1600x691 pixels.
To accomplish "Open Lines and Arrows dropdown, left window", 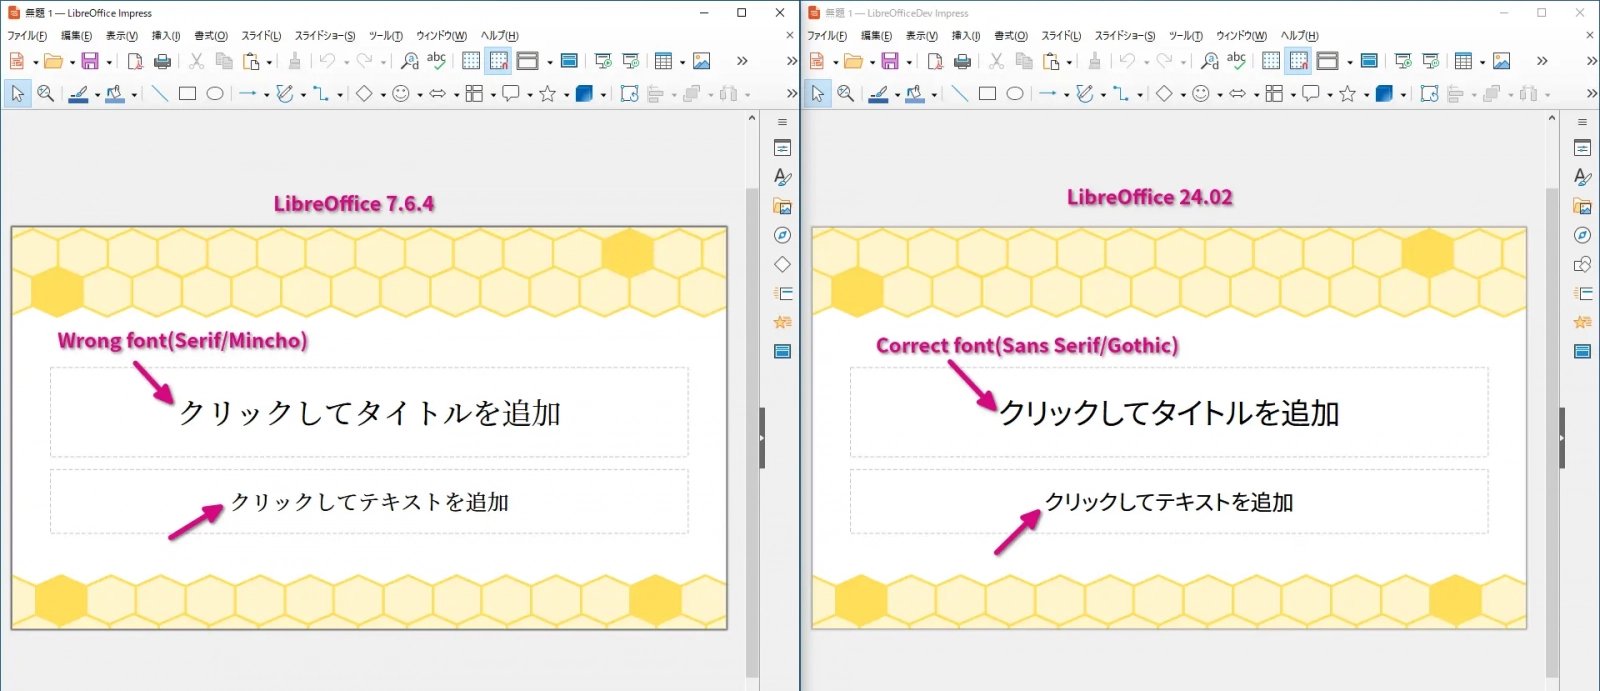I will (266, 94).
